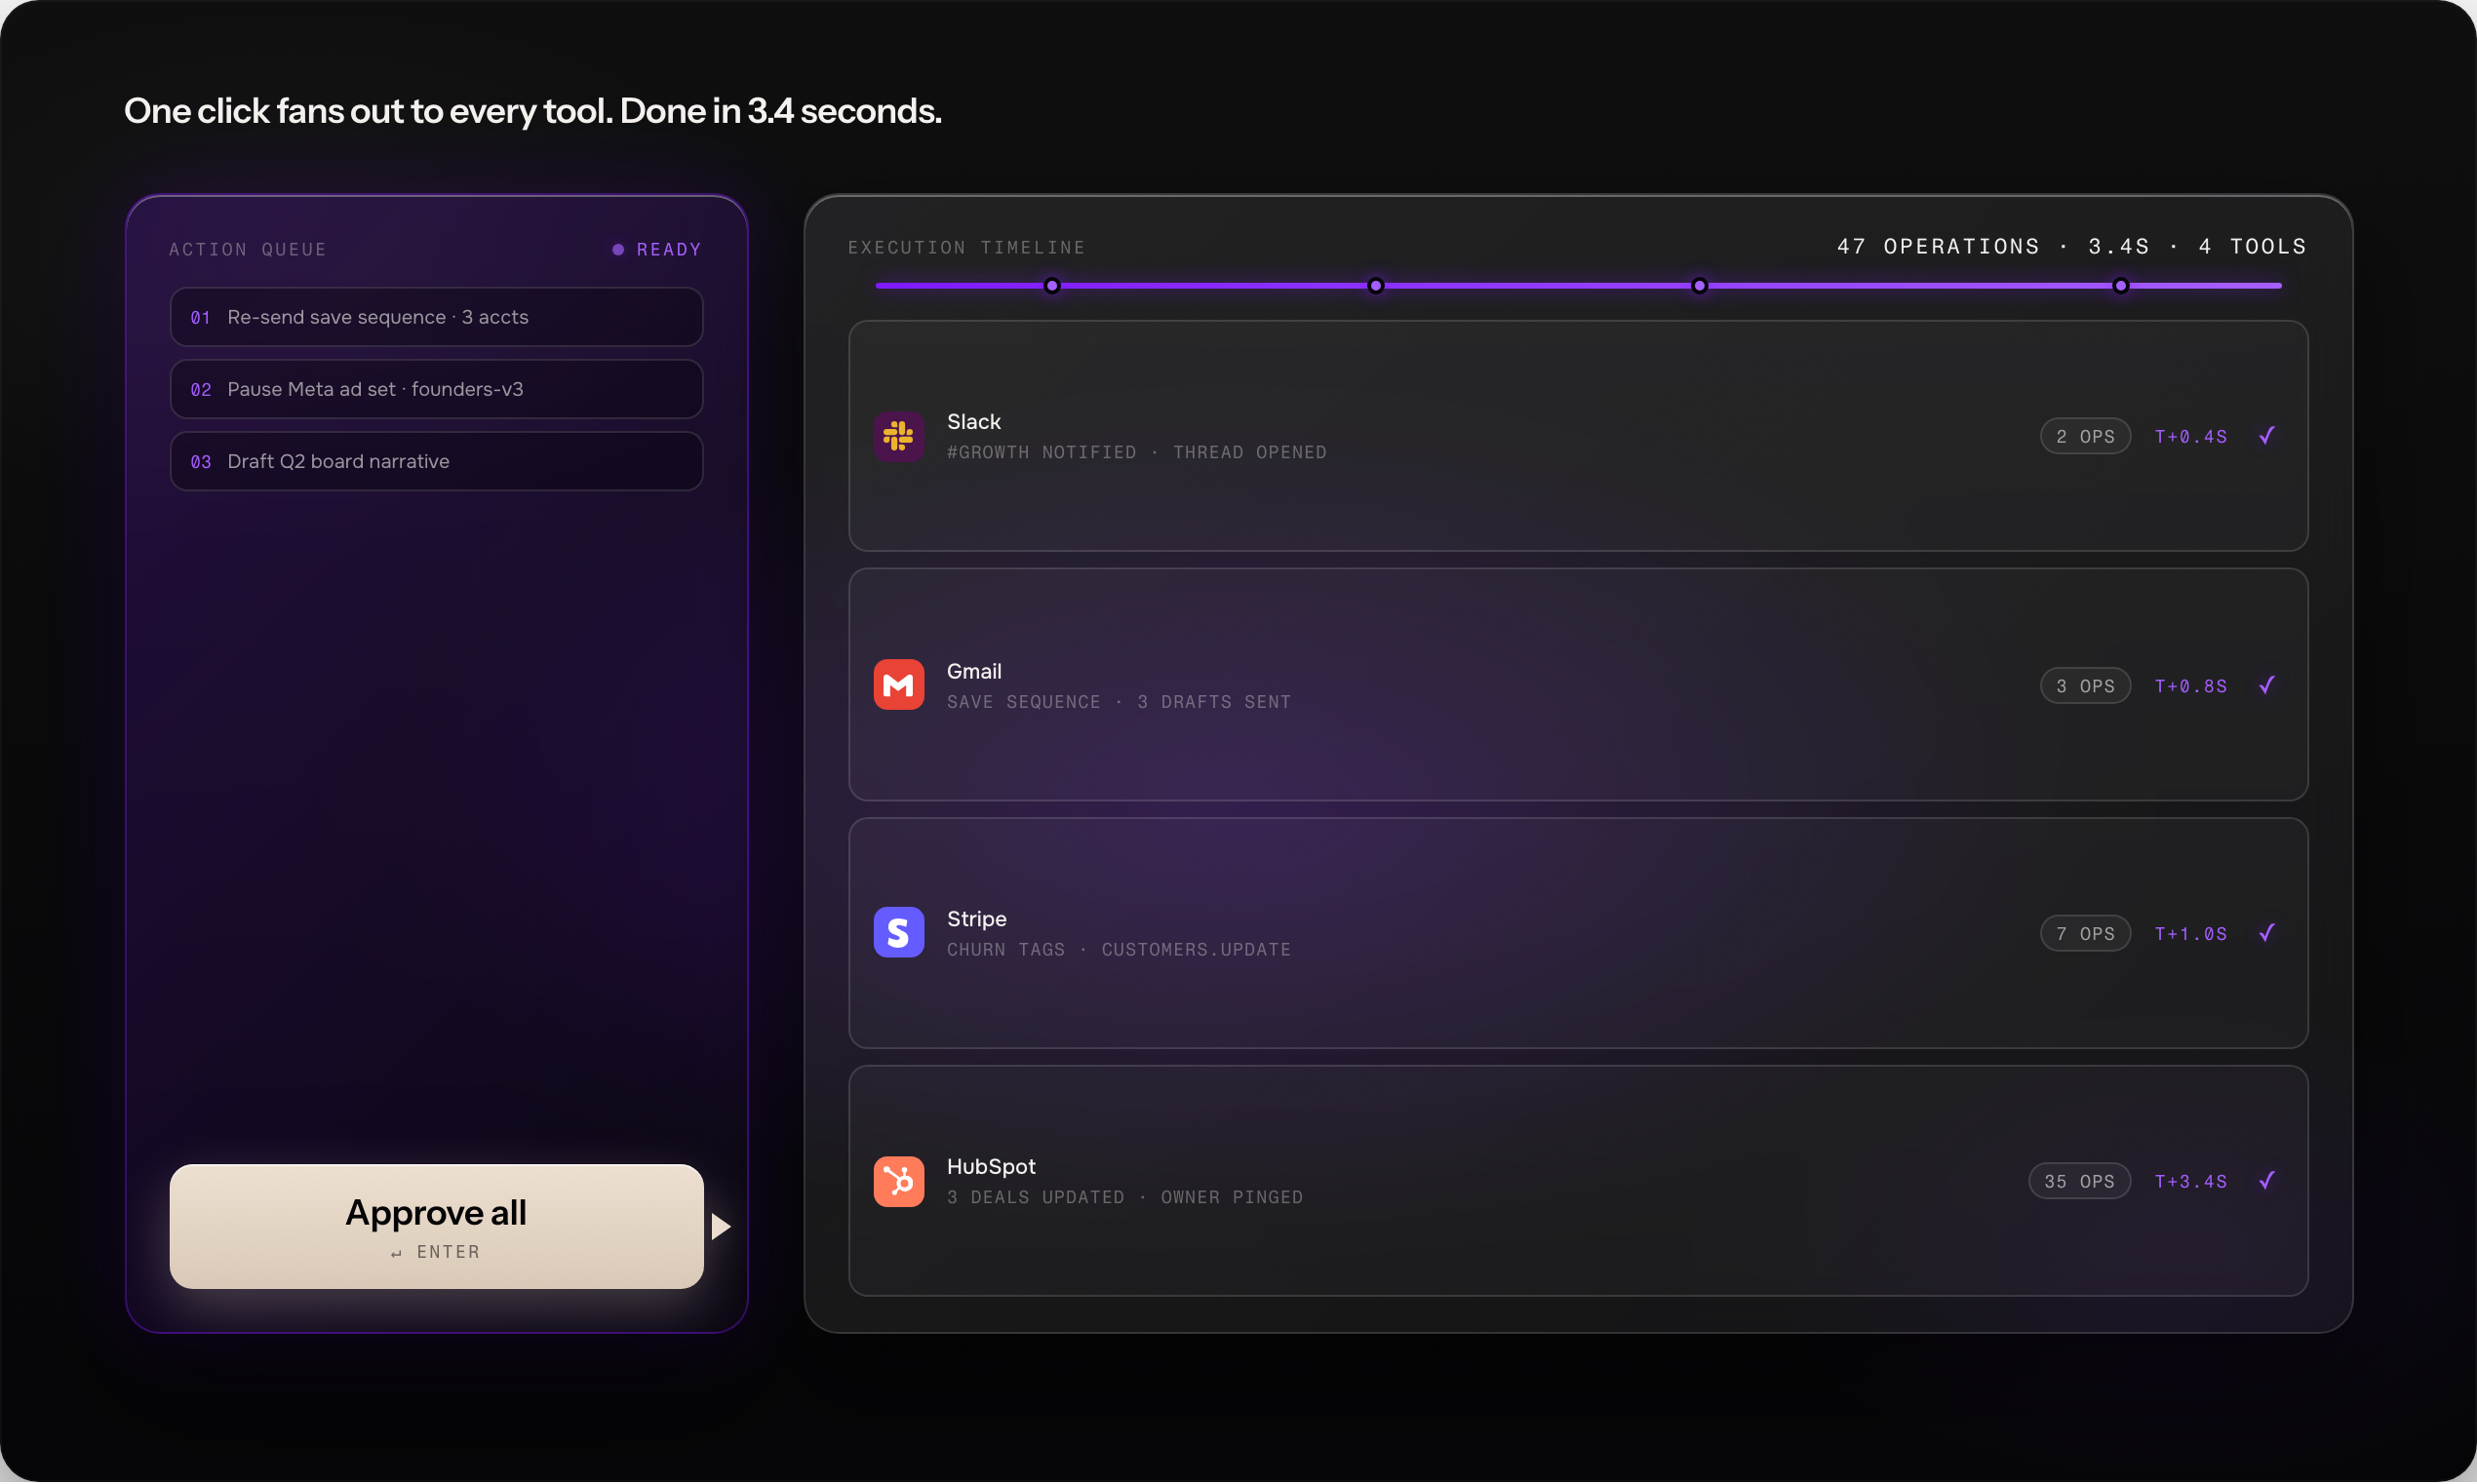
Task: Click the play arrow beside Approve all
Action: (x=721, y=1227)
